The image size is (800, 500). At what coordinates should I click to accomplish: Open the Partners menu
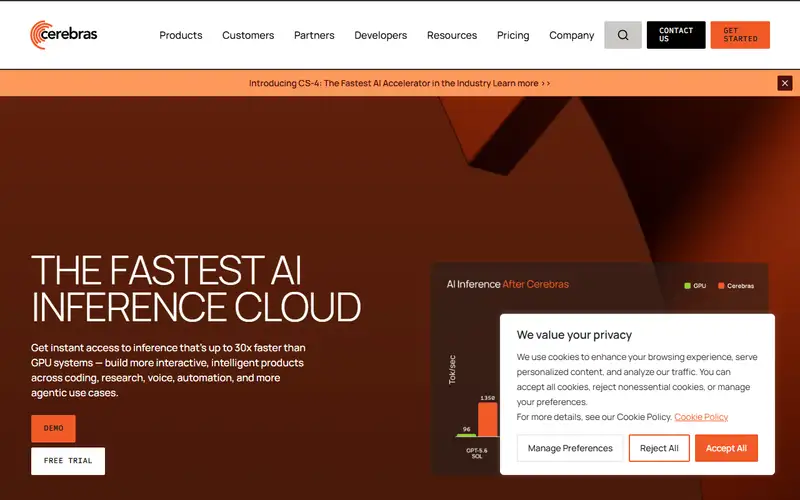pyautogui.click(x=314, y=35)
